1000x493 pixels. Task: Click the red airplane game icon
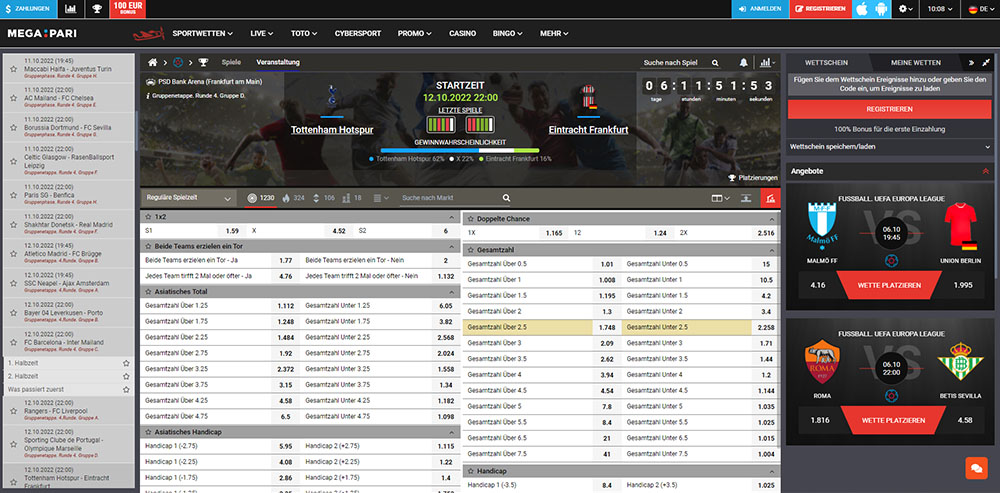(149, 33)
